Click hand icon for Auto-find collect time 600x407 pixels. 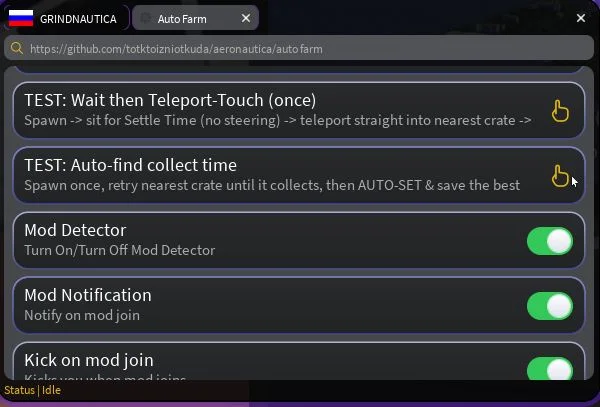click(x=560, y=176)
